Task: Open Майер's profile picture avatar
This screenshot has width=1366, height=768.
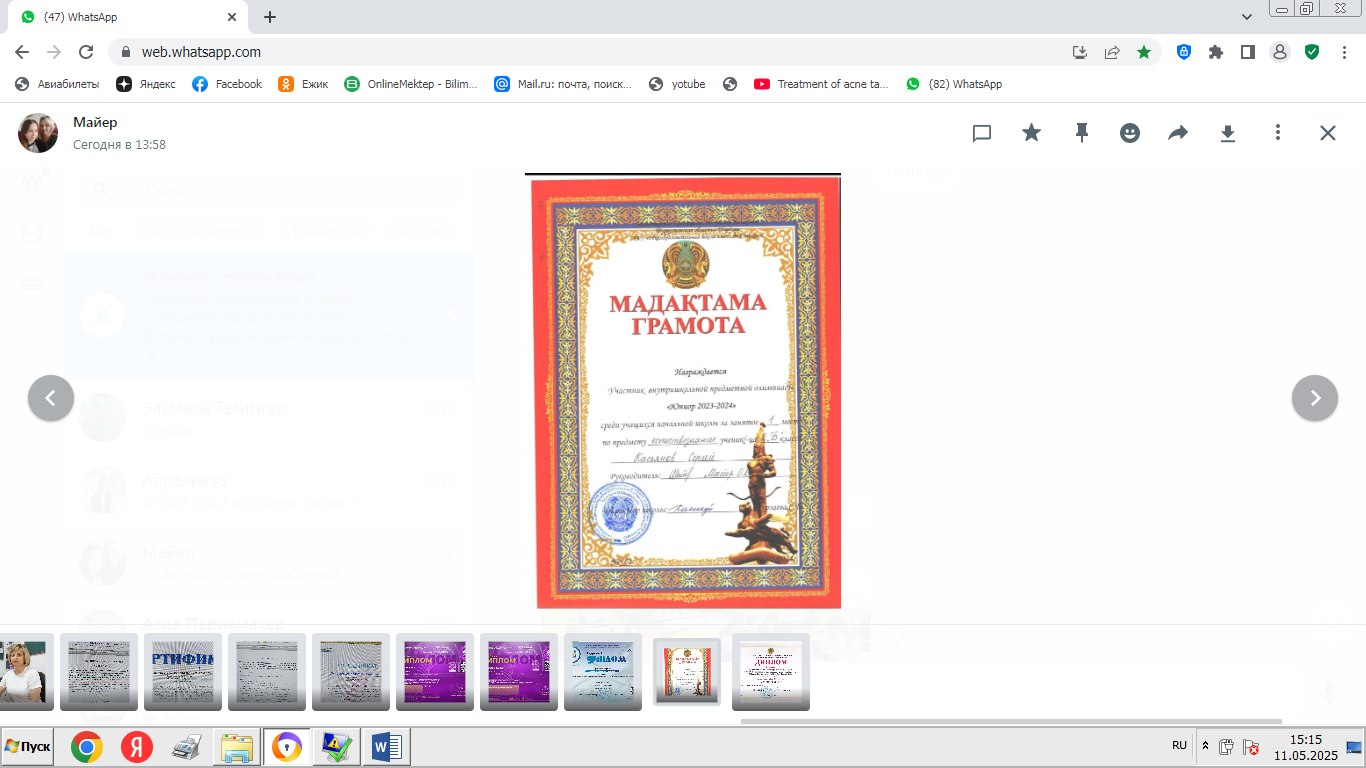Action: (38, 133)
